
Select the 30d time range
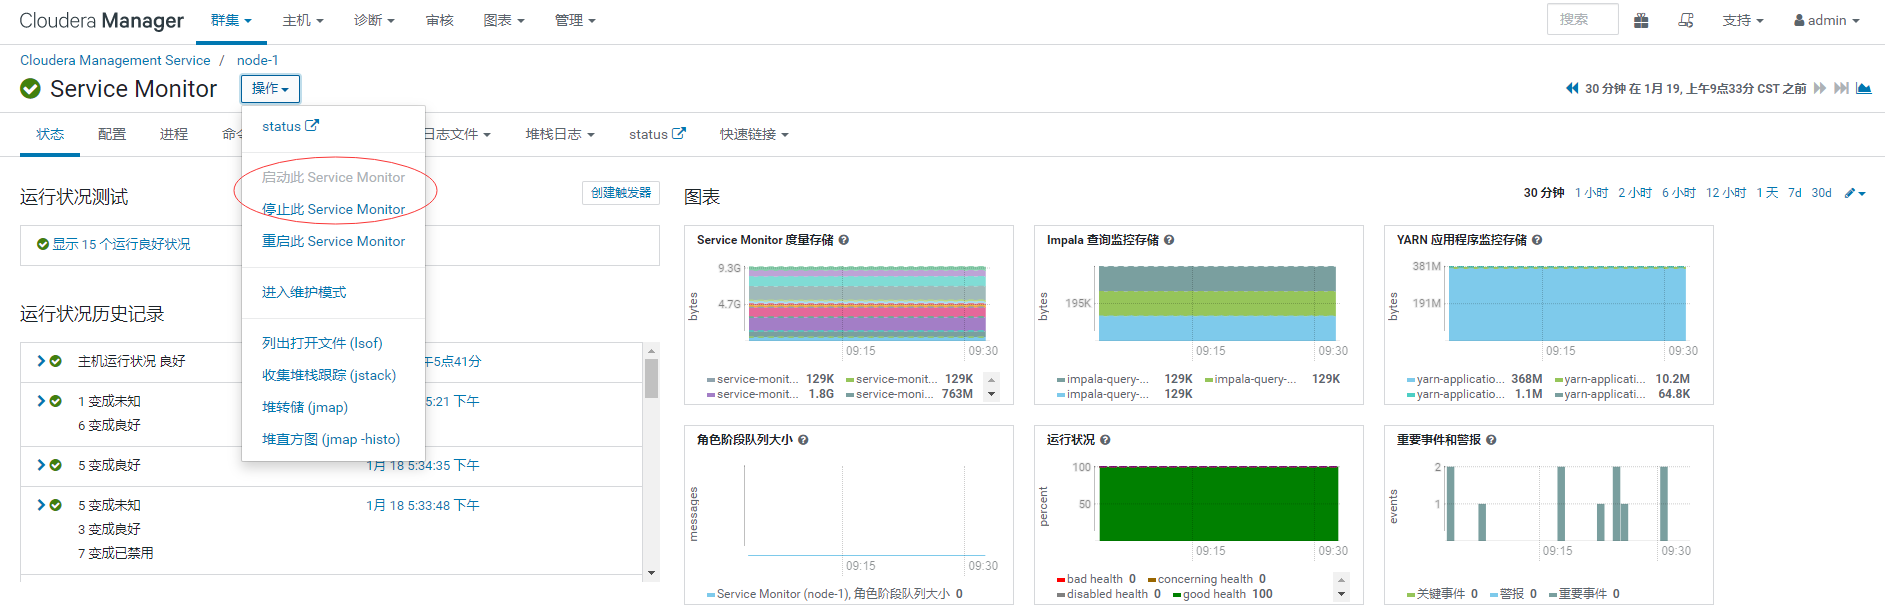point(1821,193)
